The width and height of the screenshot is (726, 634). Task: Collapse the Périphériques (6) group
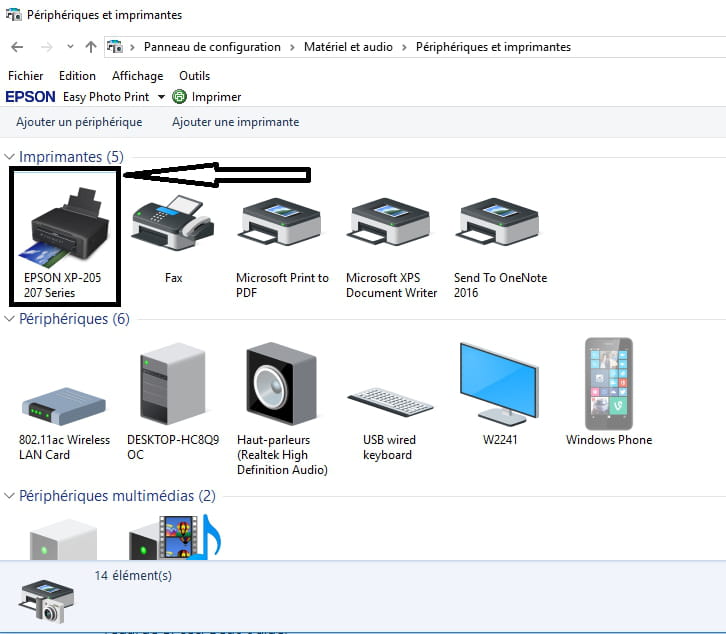[9, 319]
